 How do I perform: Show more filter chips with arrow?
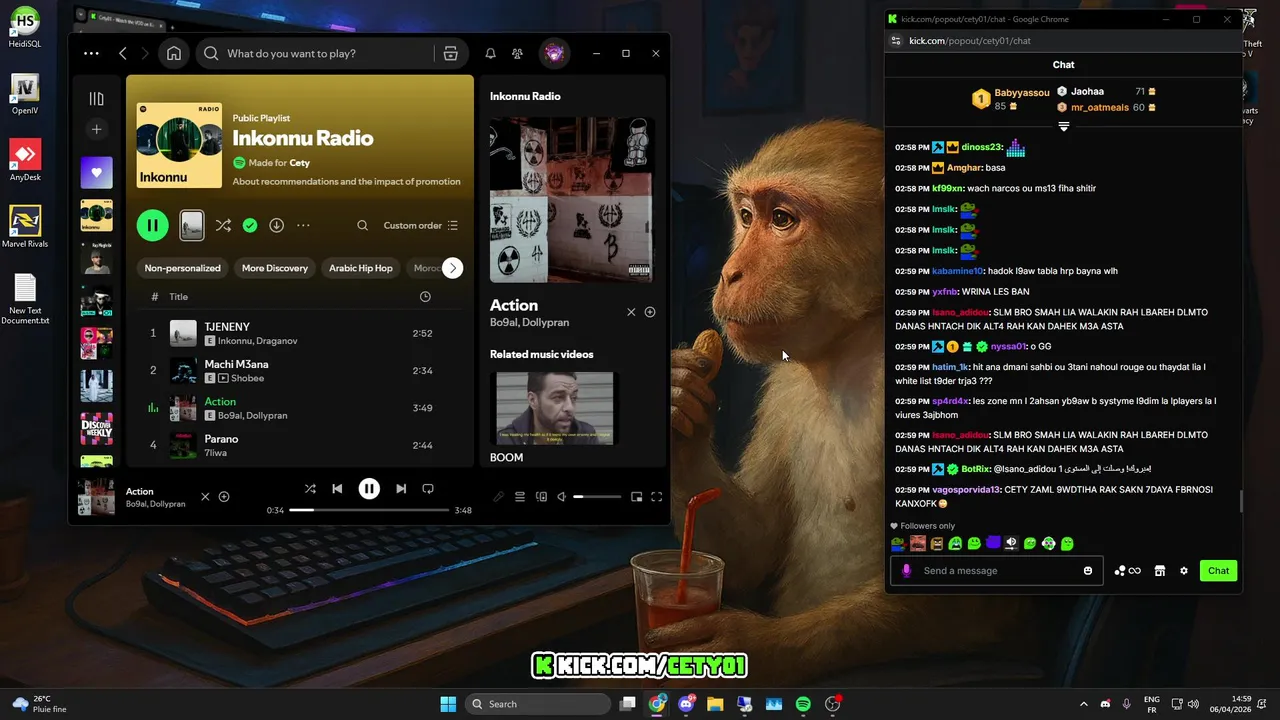[x=452, y=268]
